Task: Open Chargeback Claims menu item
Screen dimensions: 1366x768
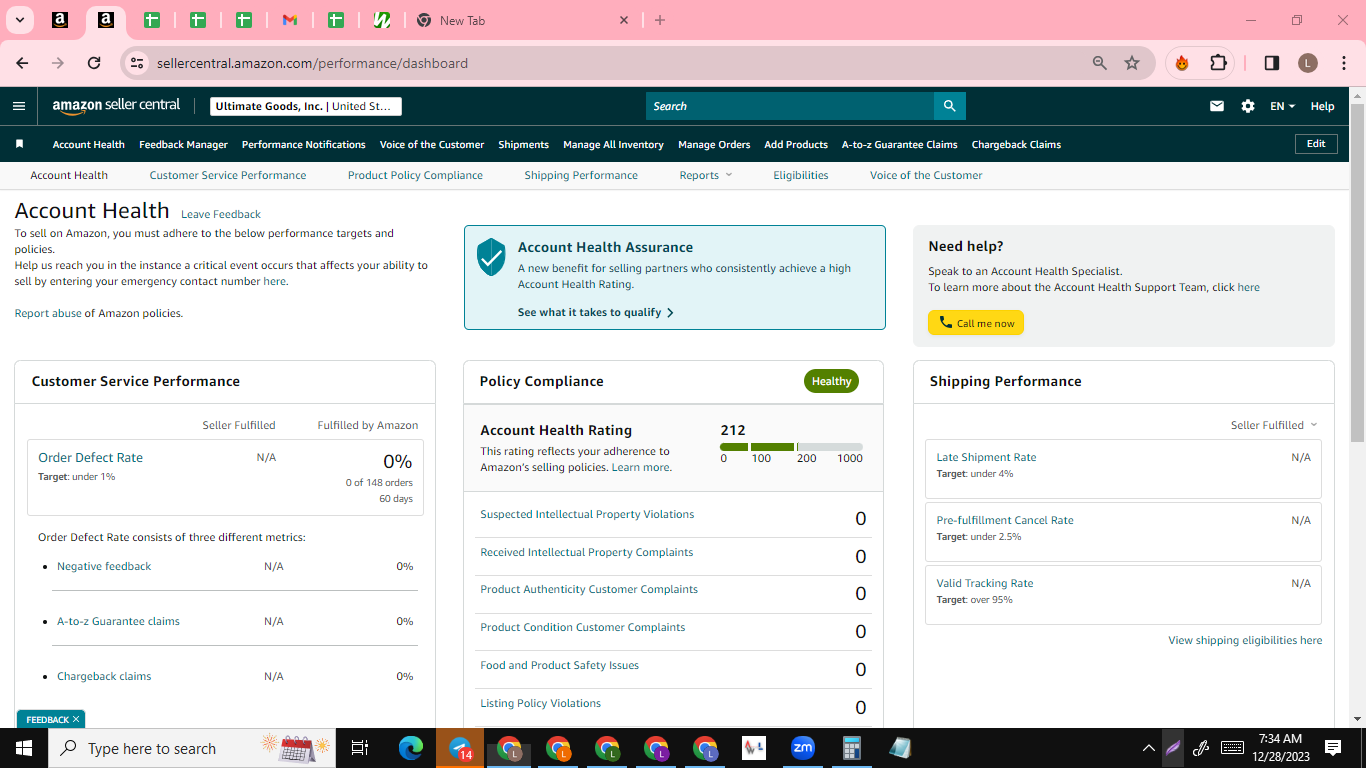Action: [x=1016, y=144]
